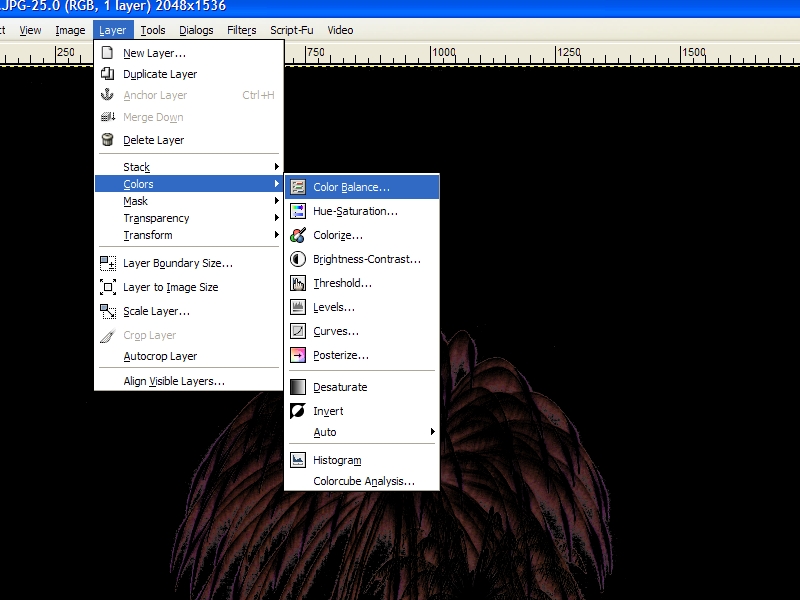Screen dimensions: 800x600
Task: Click the Scale Layer icon
Action: point(108,311)
